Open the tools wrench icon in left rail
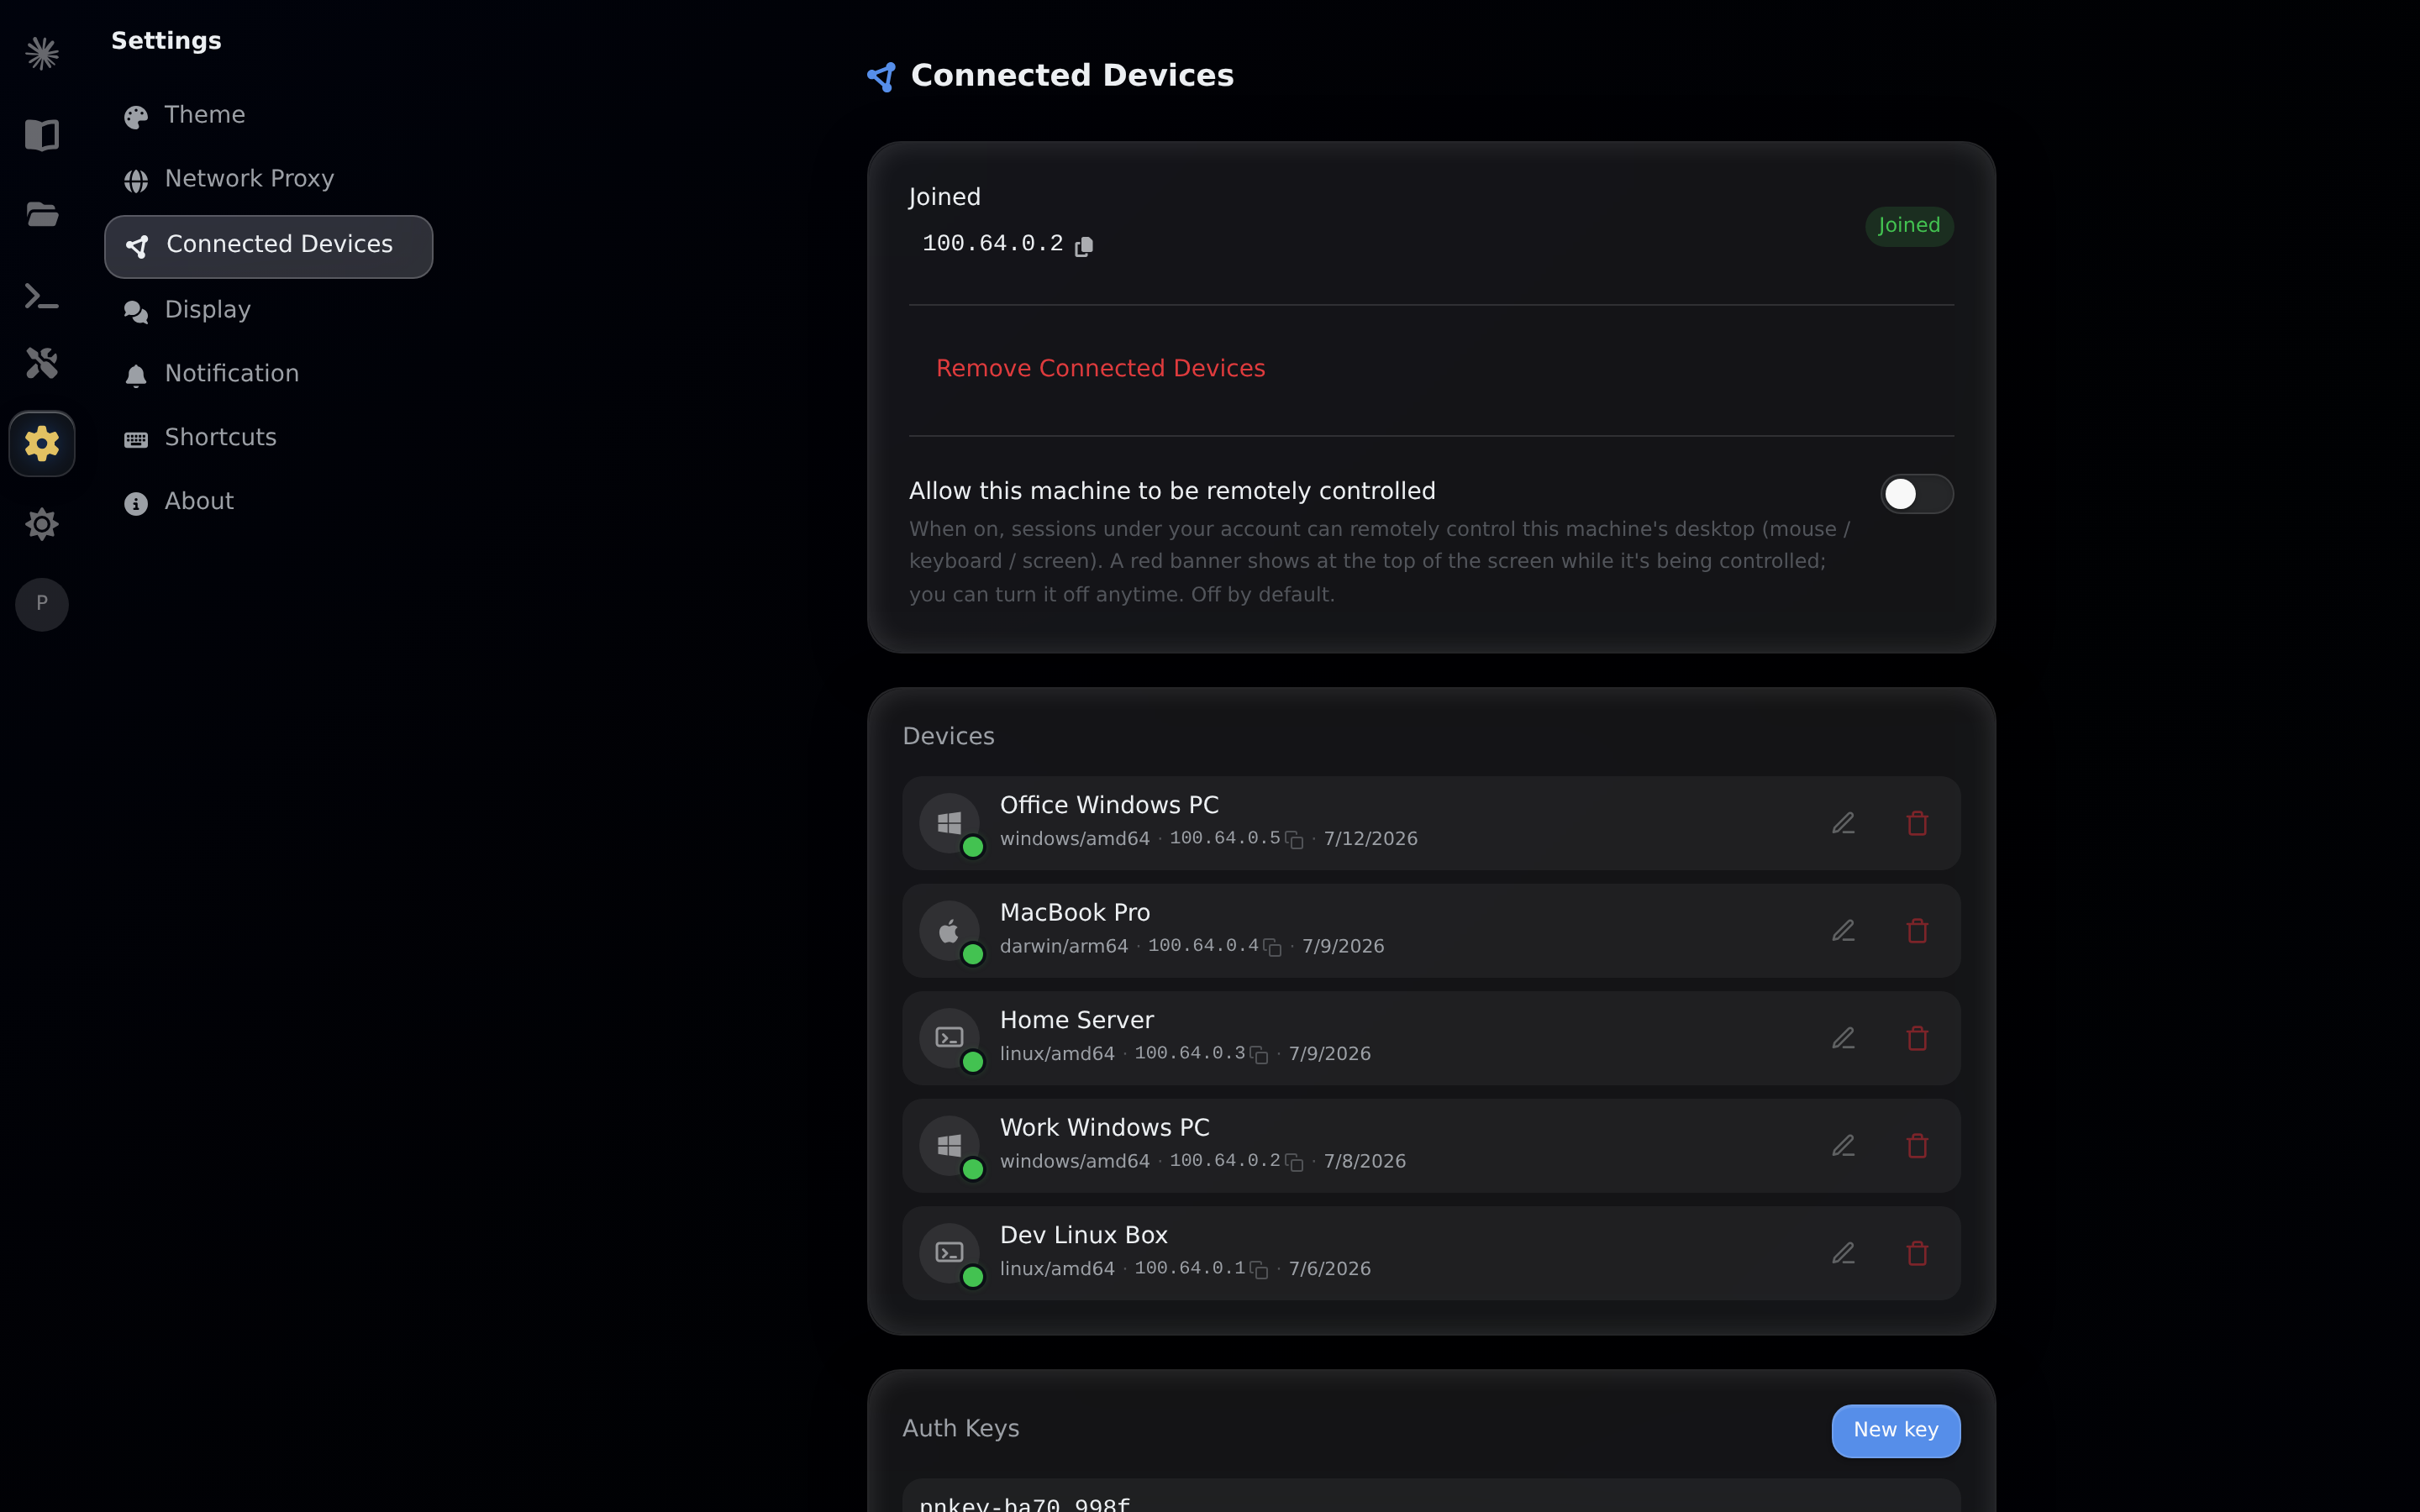The image size is (2420, 1512). click(x=42, y=363)
